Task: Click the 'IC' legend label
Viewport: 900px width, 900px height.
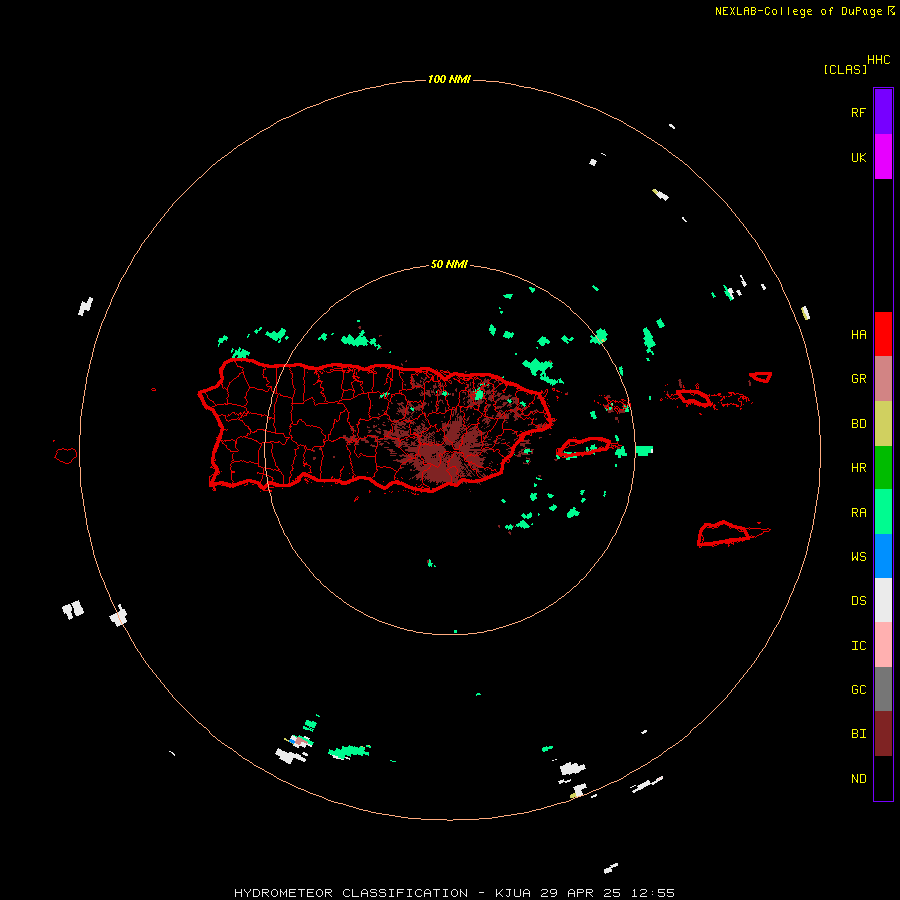Action: click(858, 645)
